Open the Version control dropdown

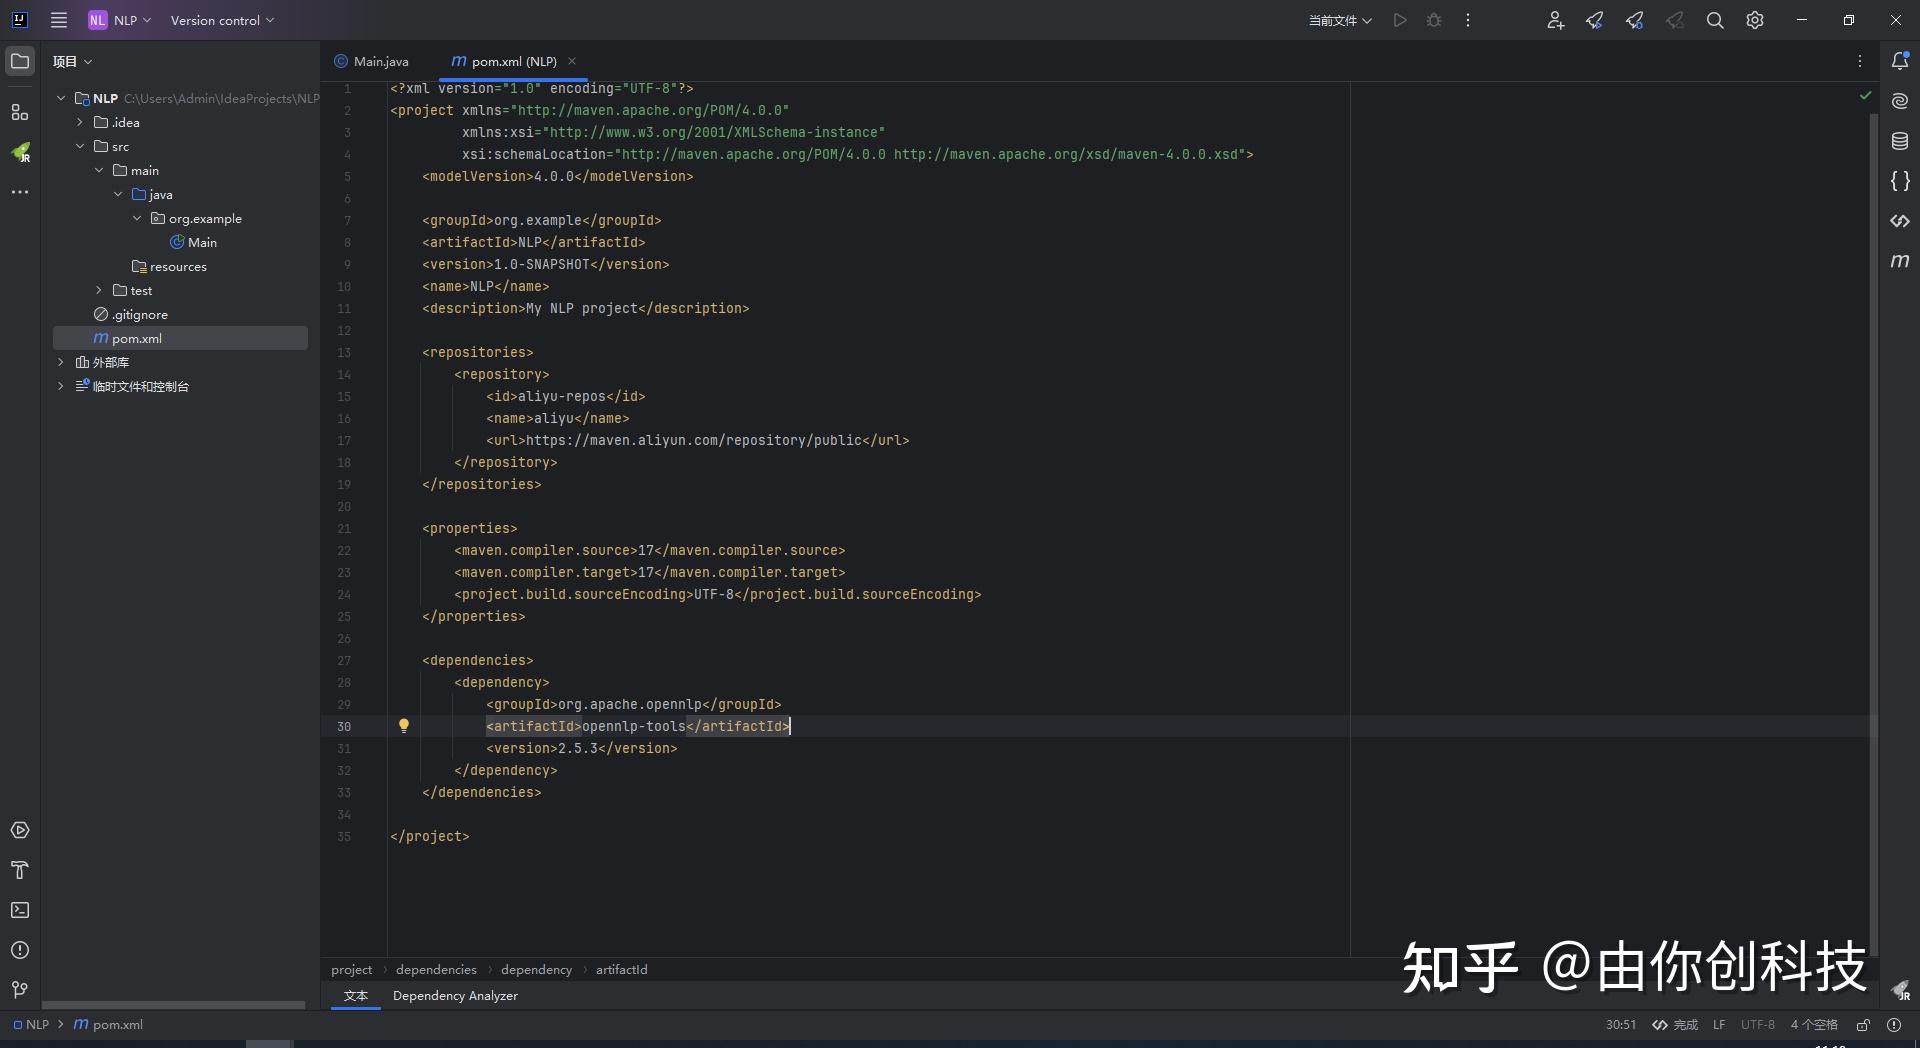point(222,20)
